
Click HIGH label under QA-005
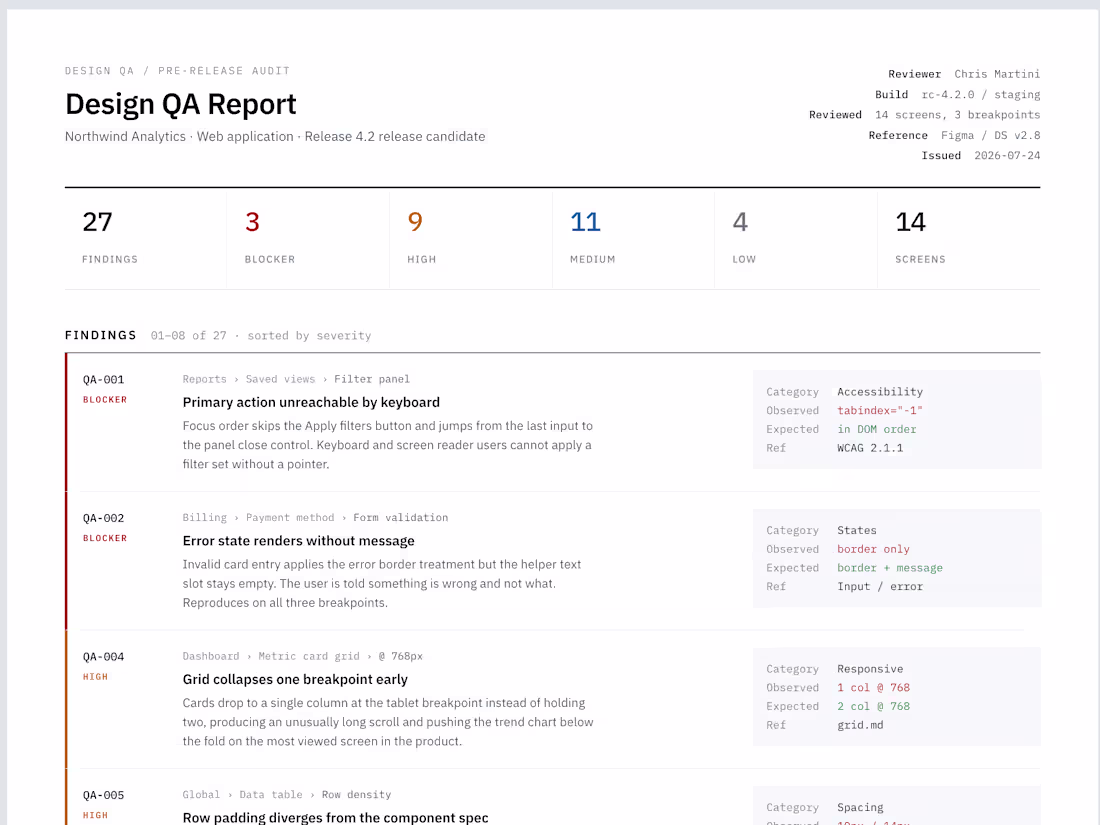(x=95, y=815)
